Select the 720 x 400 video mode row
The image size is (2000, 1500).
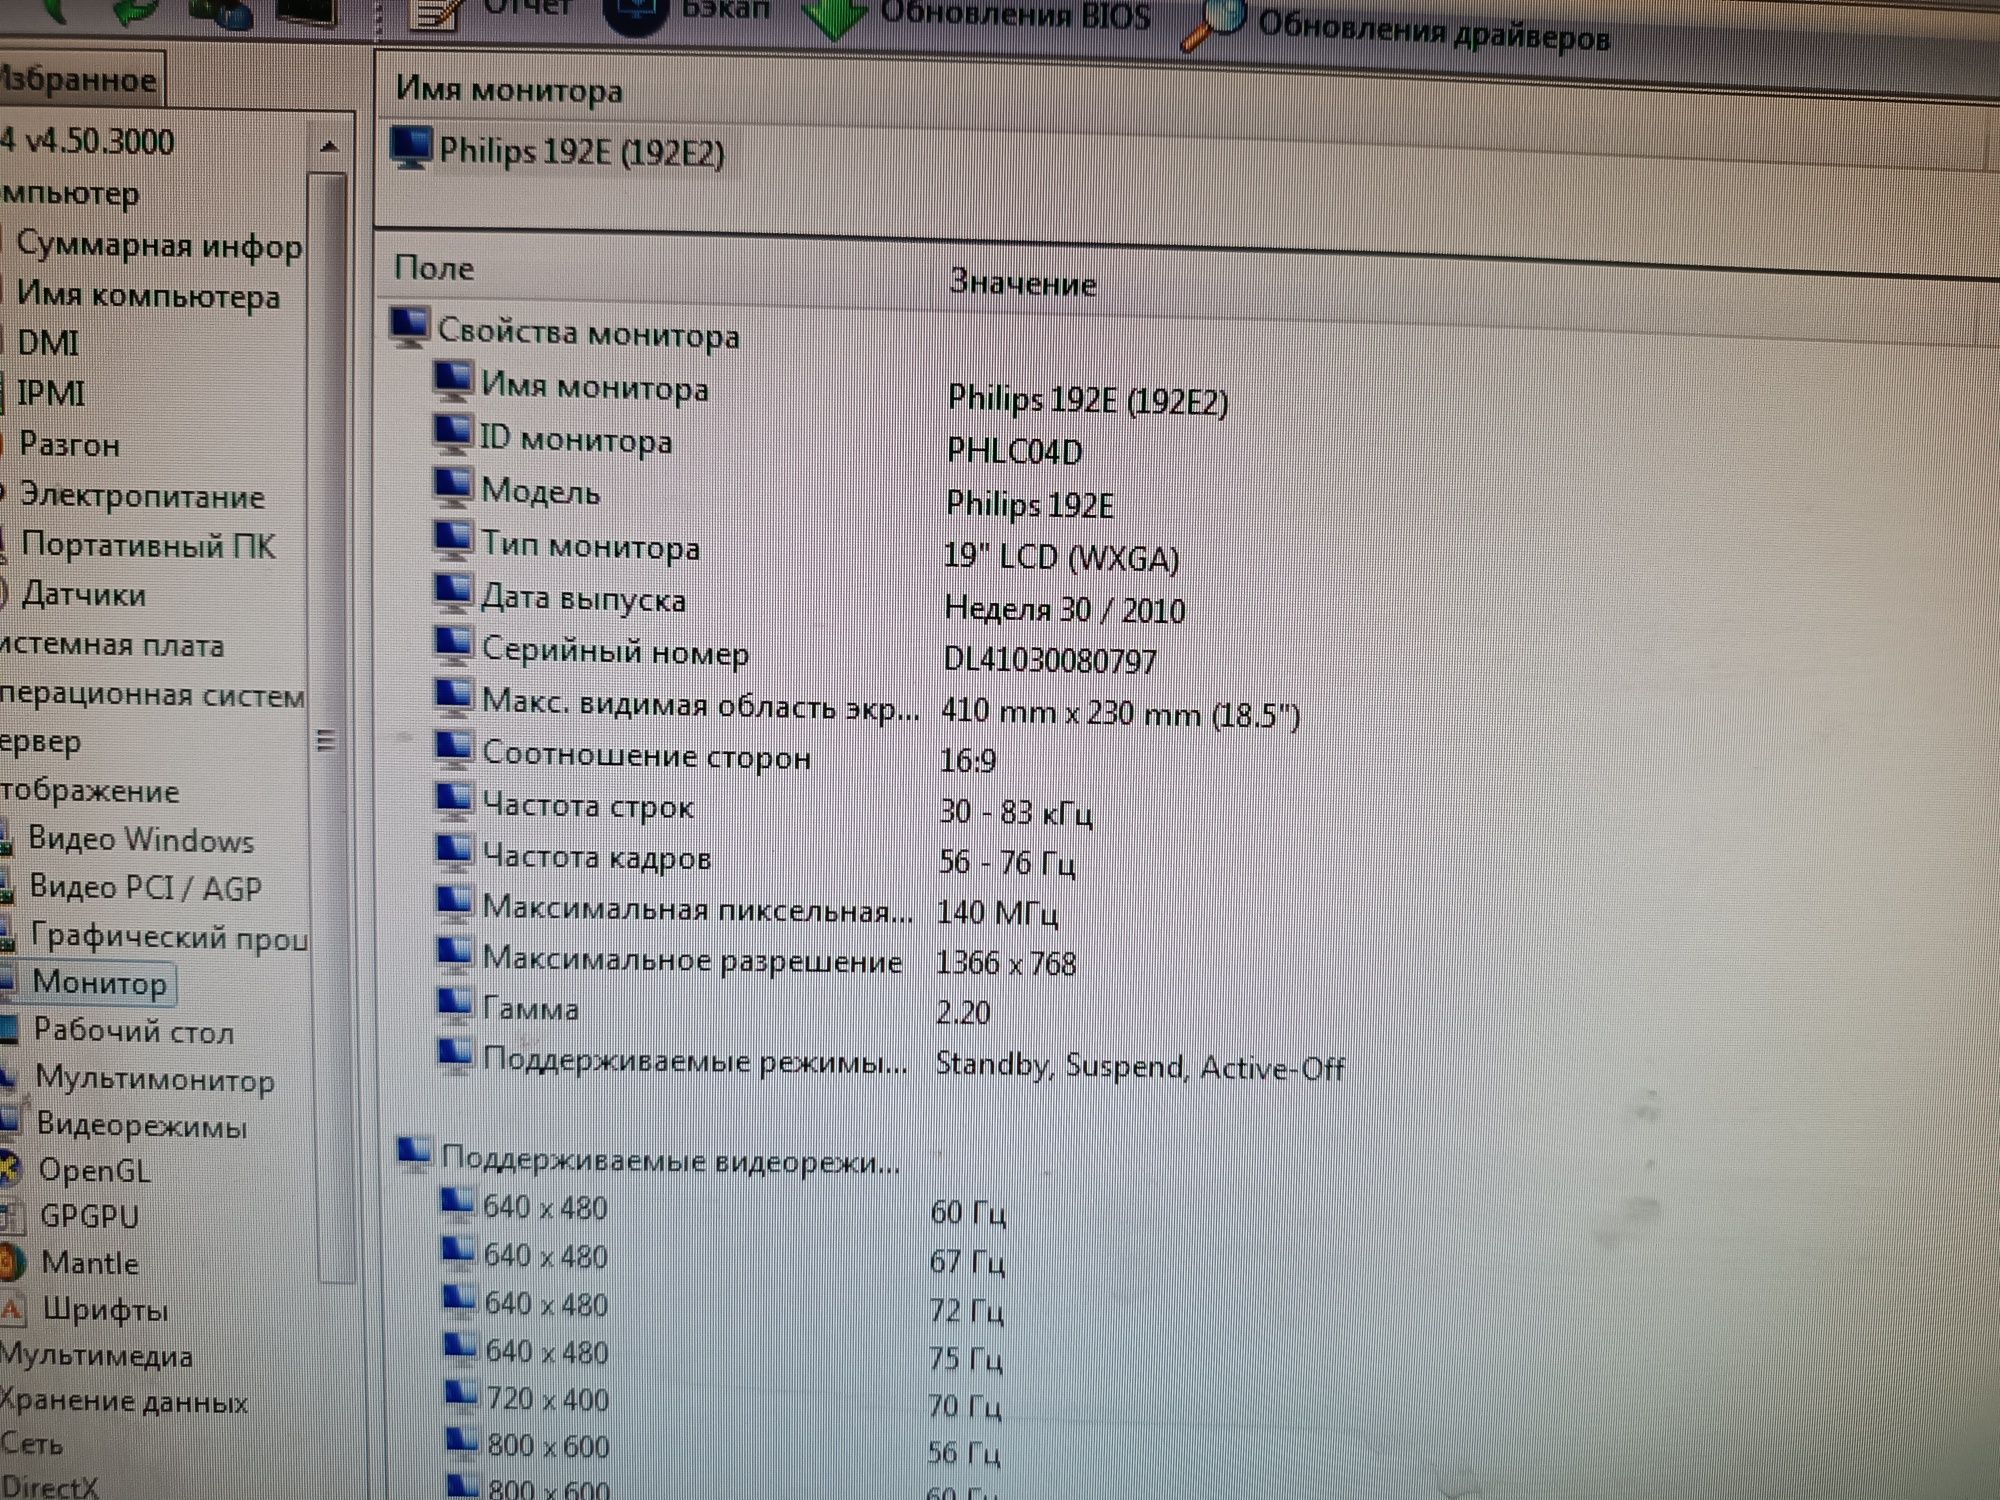click(x=721, y=1401)
